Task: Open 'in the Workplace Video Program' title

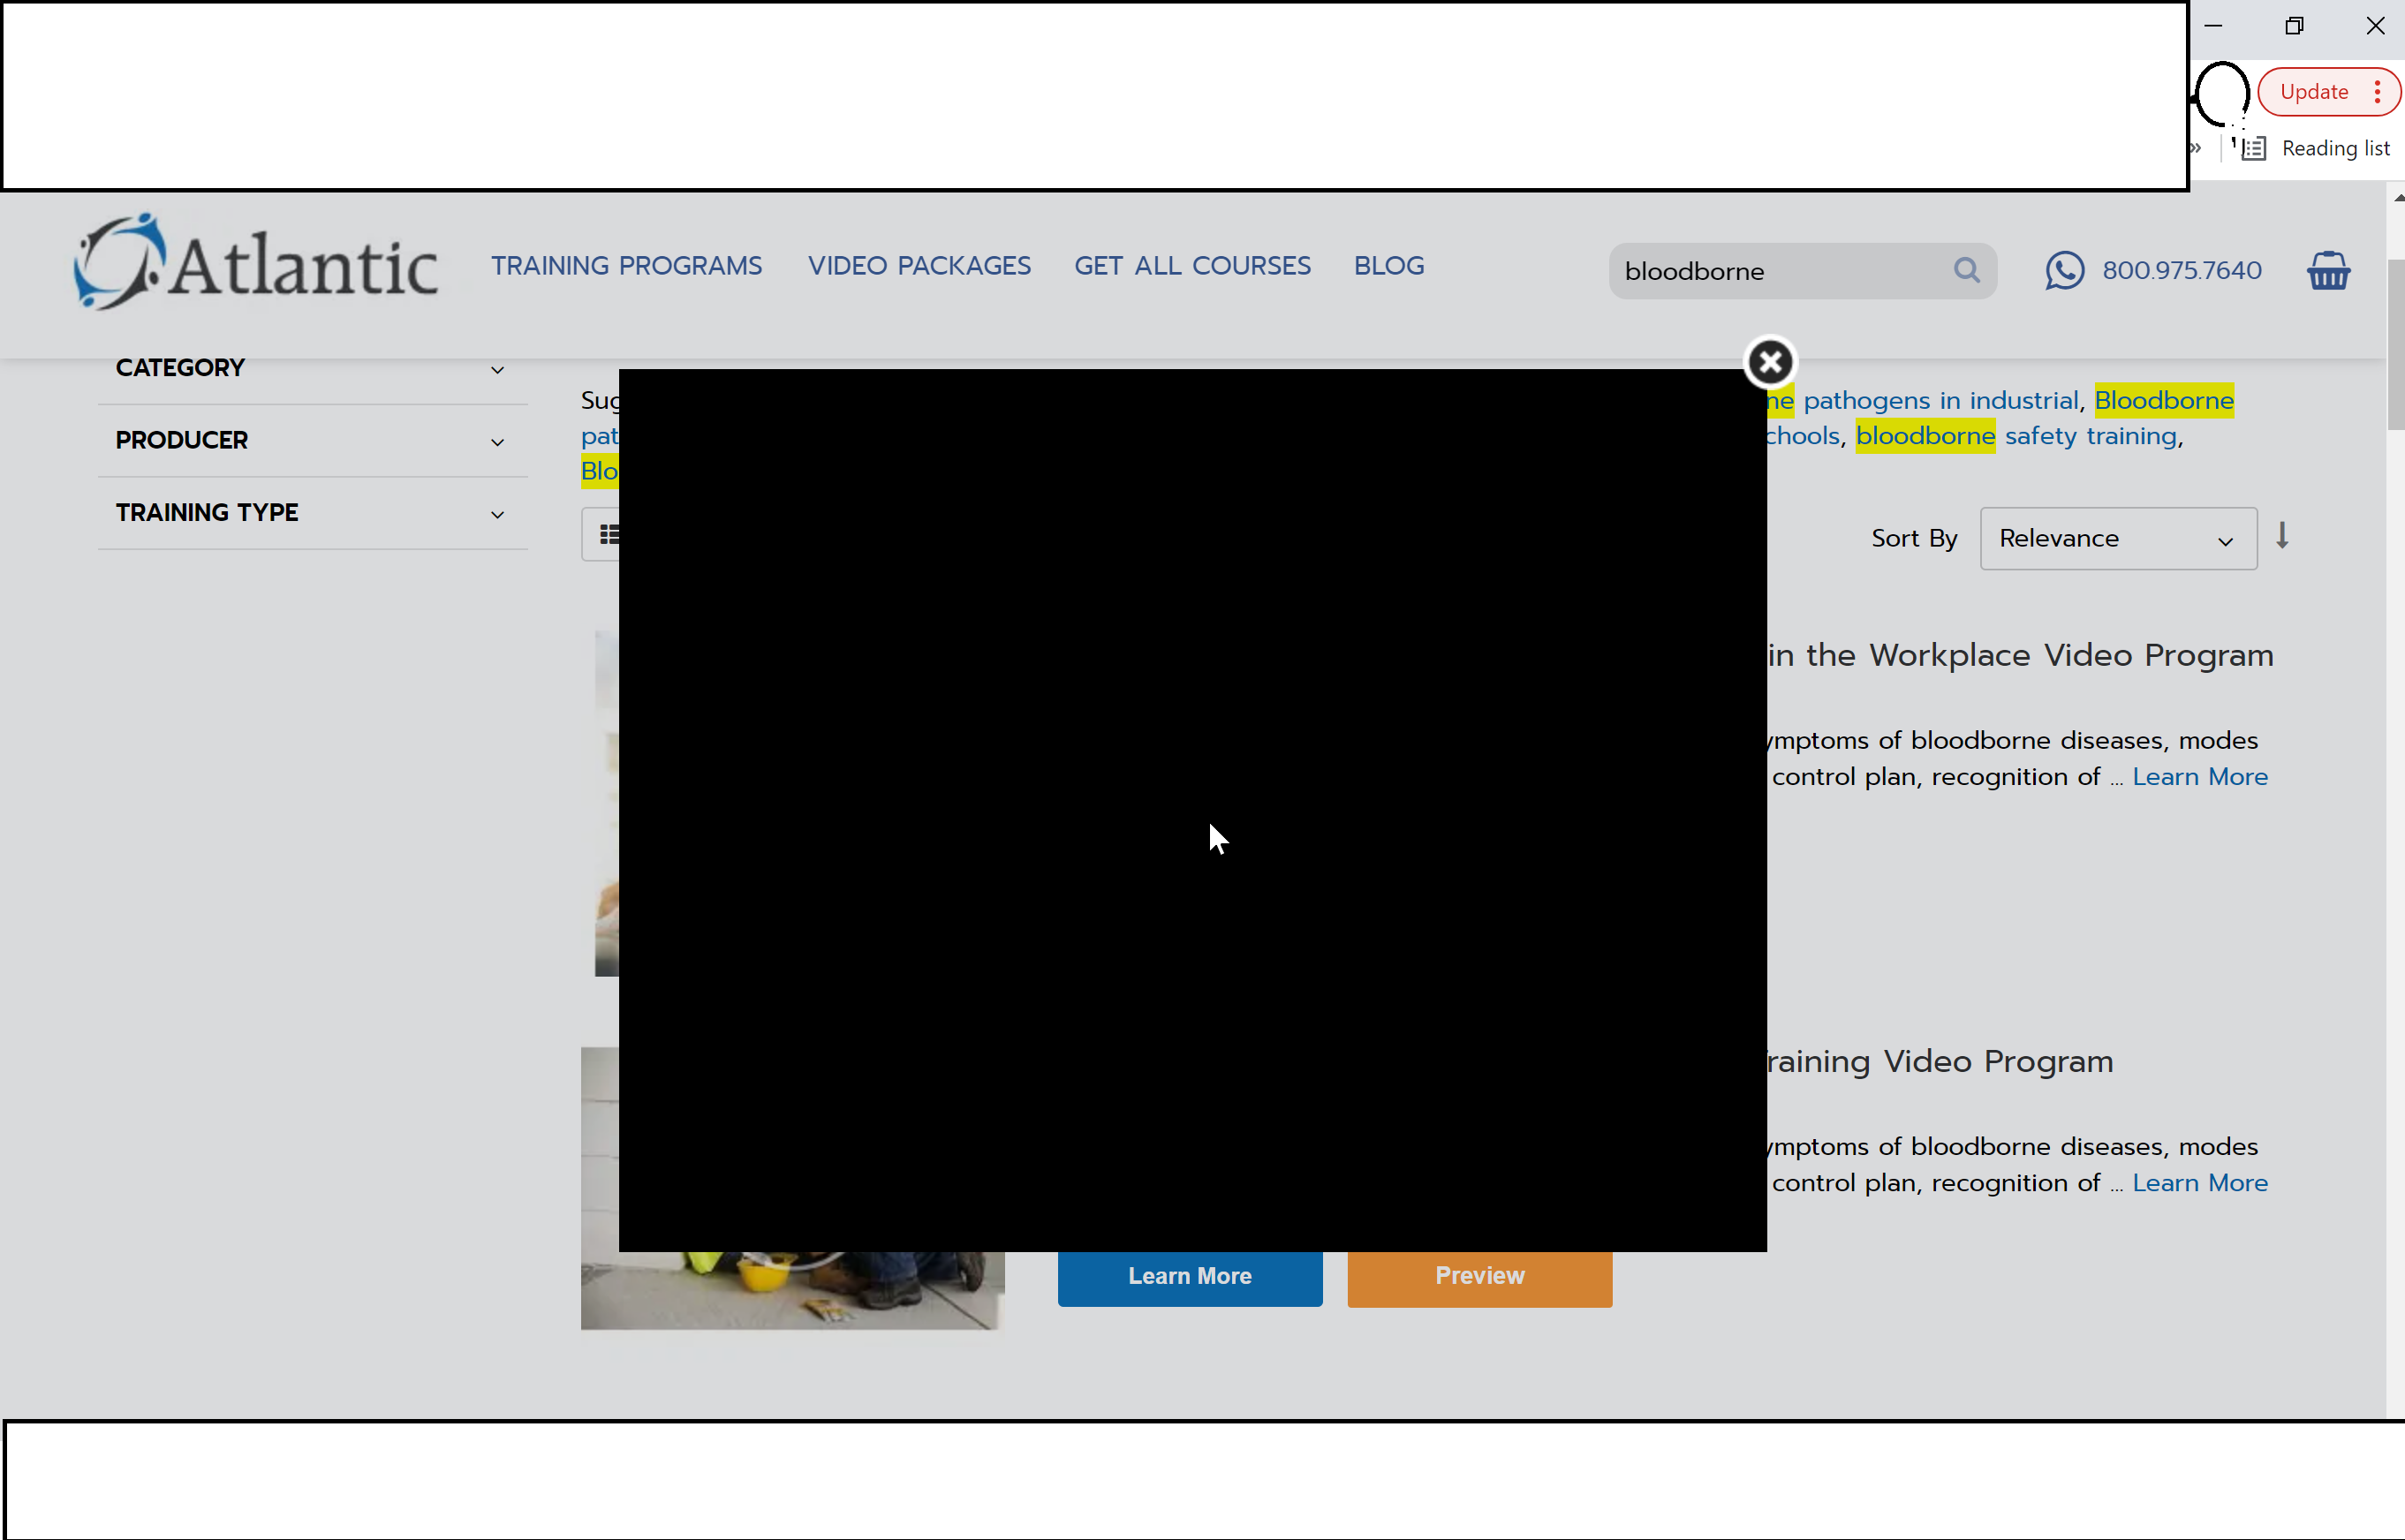Action: 2020,655
